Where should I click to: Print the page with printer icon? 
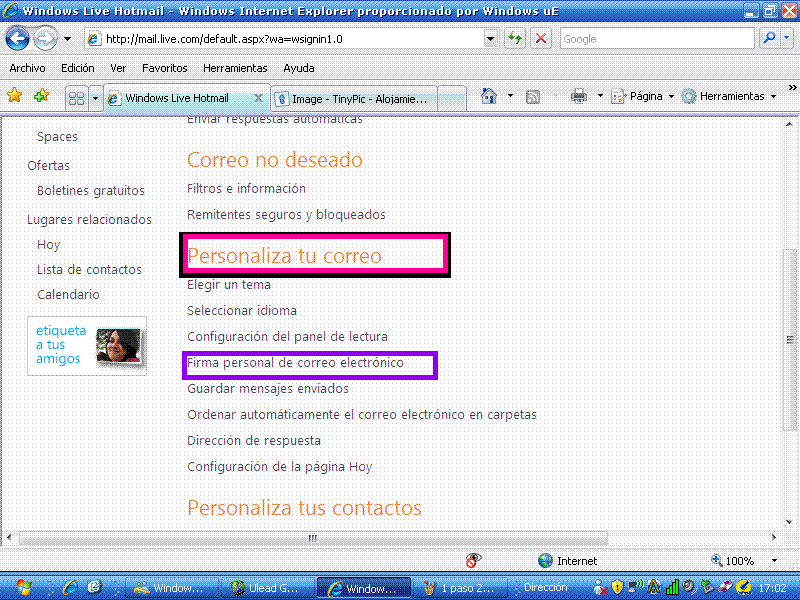pyautogui.click(x=579, y=95)
